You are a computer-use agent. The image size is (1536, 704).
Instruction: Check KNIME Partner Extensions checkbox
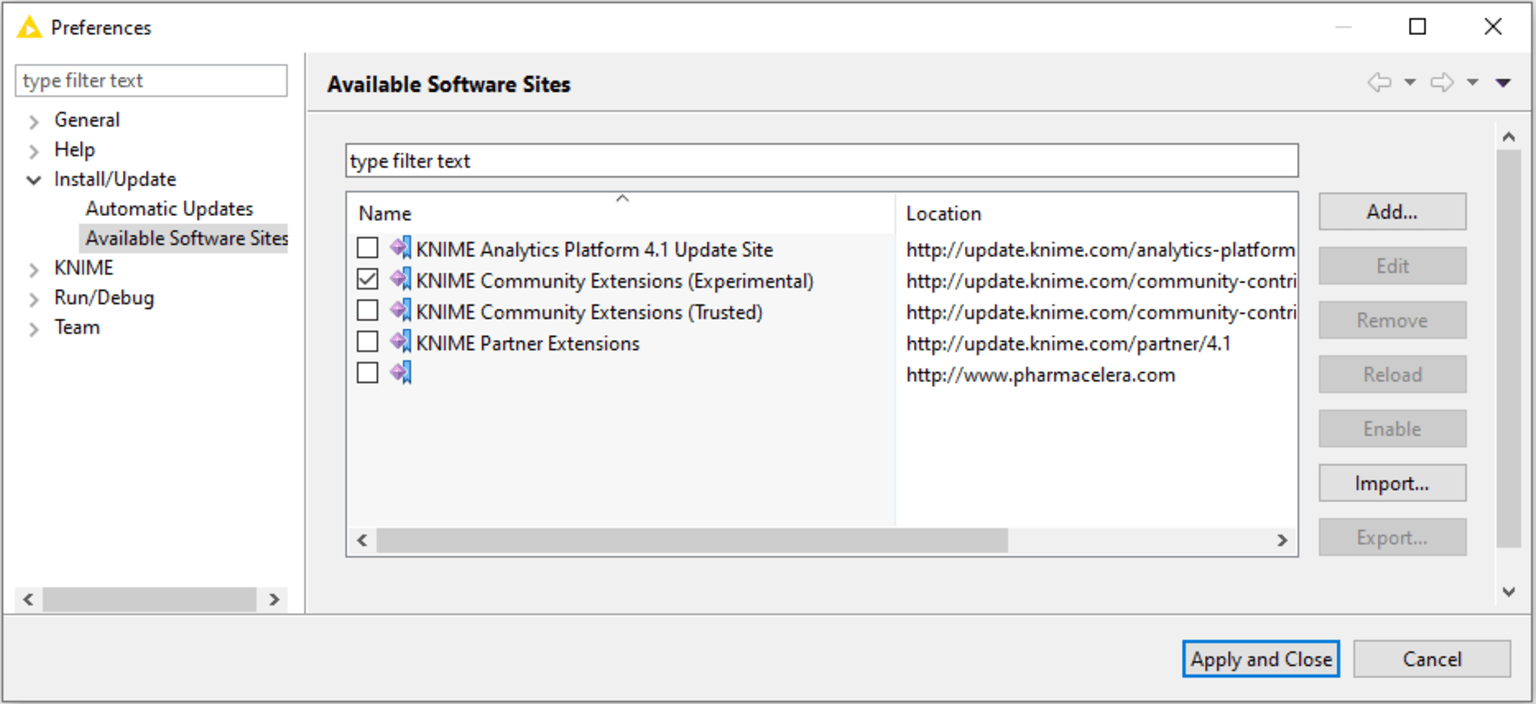368,341
